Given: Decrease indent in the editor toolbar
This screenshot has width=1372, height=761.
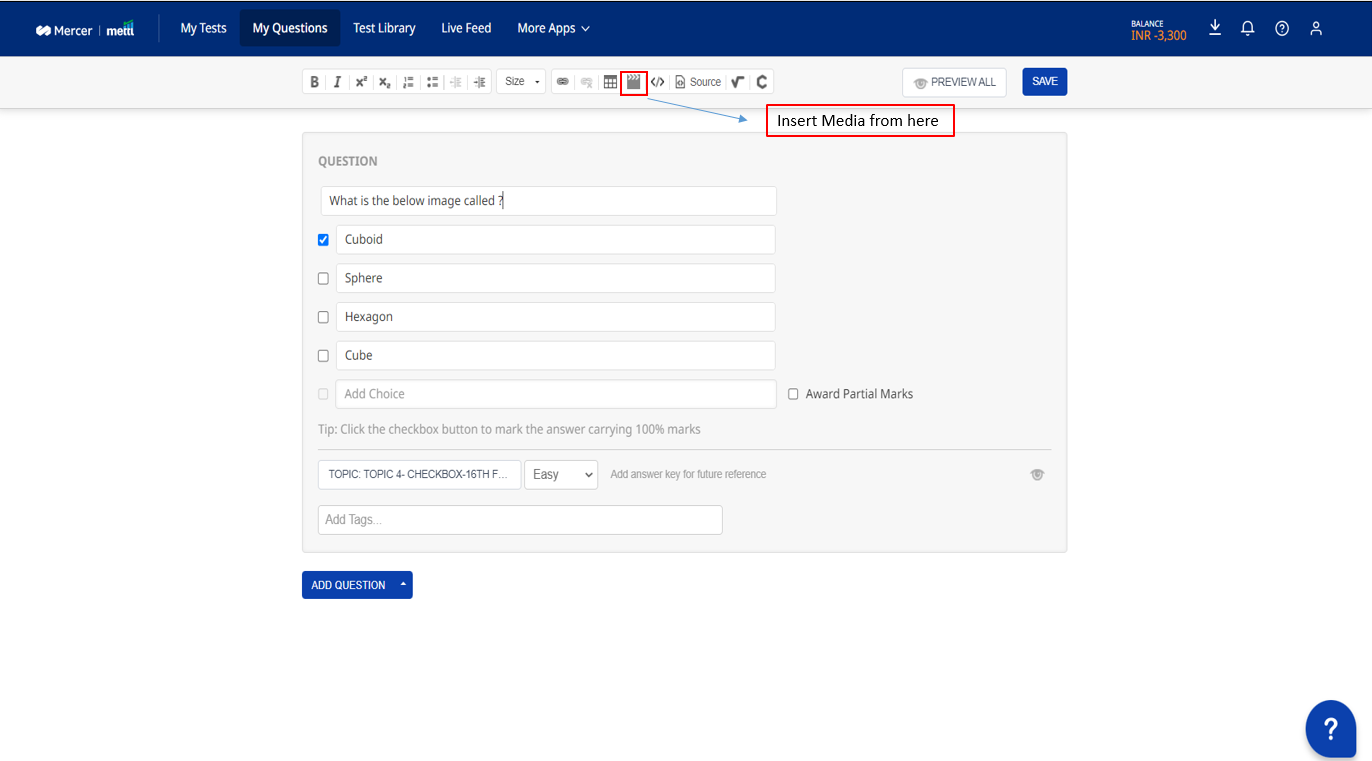Looking at the screenshot, I should (x=456, y=82).
